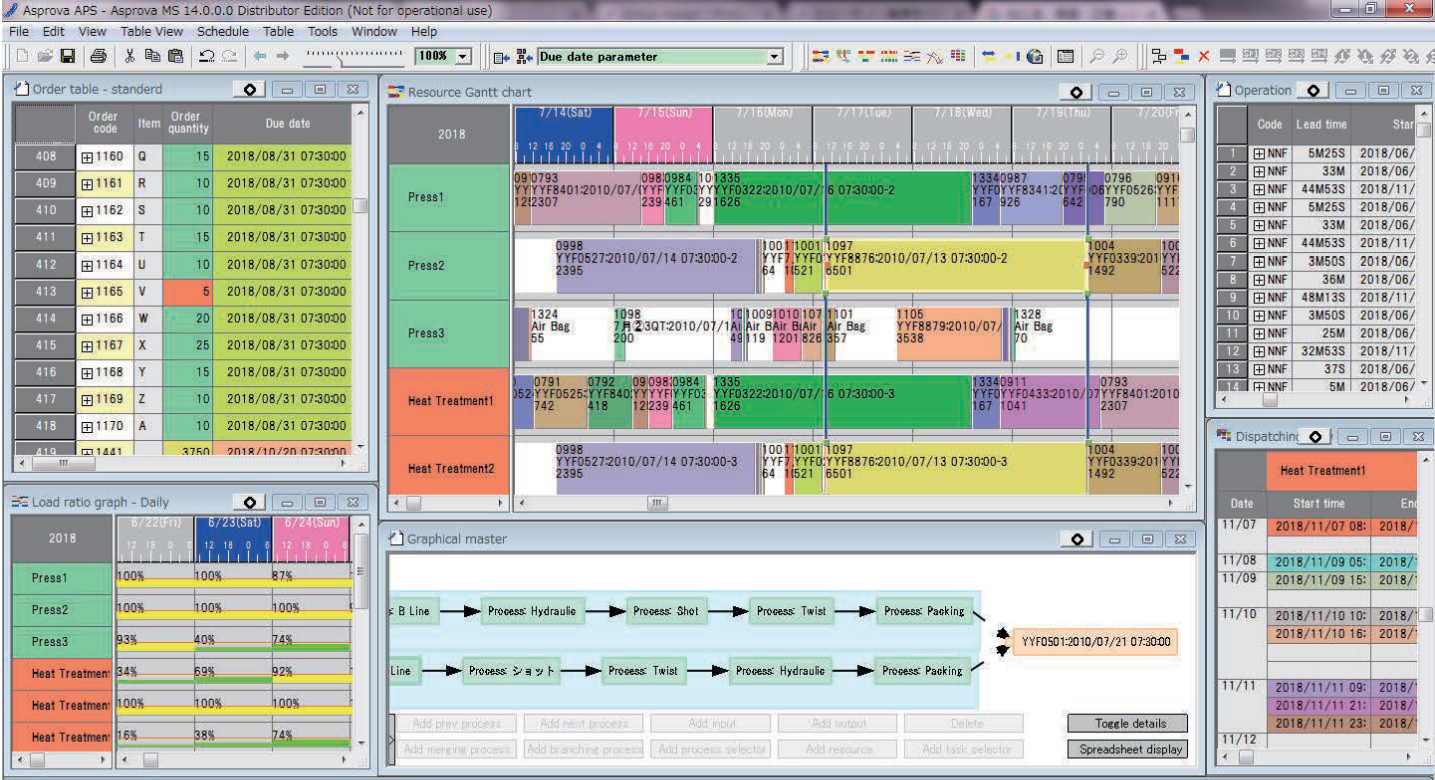The image size is (1435, 780).
Task: Click the globe icon in toolbar
Action: (x=1035, y=56)
